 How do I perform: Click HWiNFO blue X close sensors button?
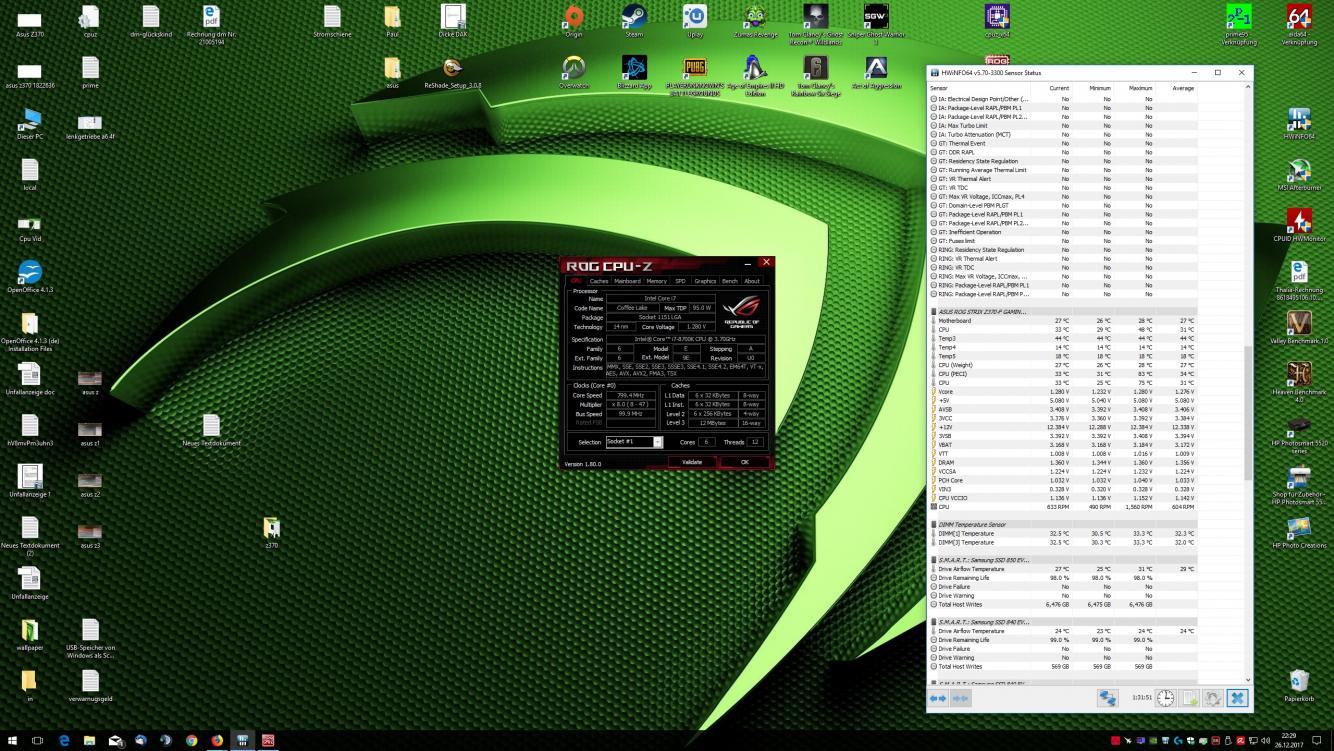pyautogui.click(x=1237, y=698)
